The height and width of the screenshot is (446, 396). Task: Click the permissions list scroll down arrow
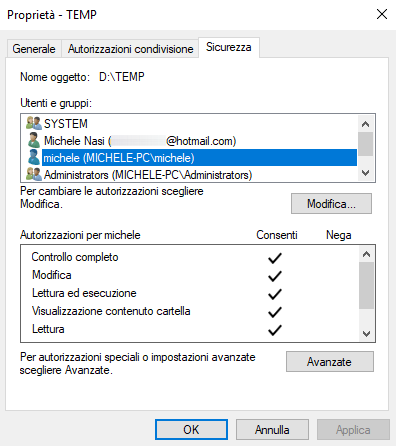tap(366, 333)
